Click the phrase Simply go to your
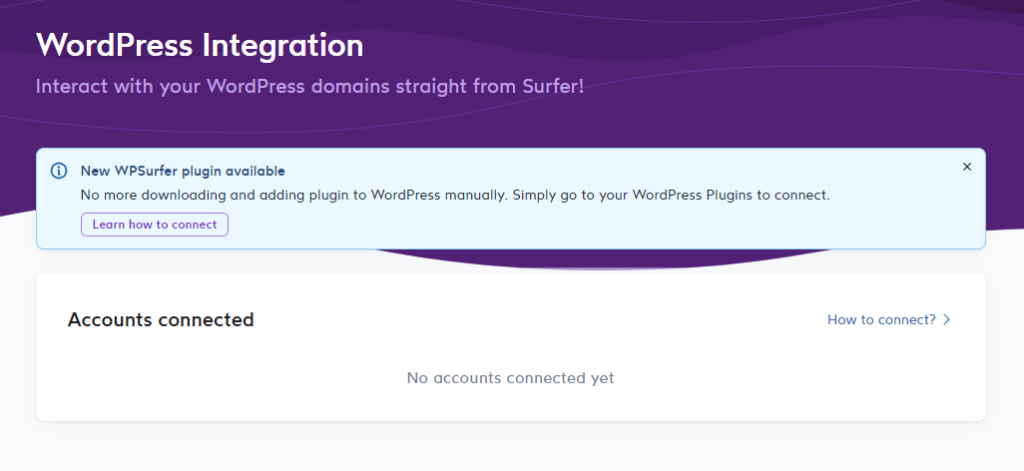This screenshot has width=1024, height=471. click(571, 195)
